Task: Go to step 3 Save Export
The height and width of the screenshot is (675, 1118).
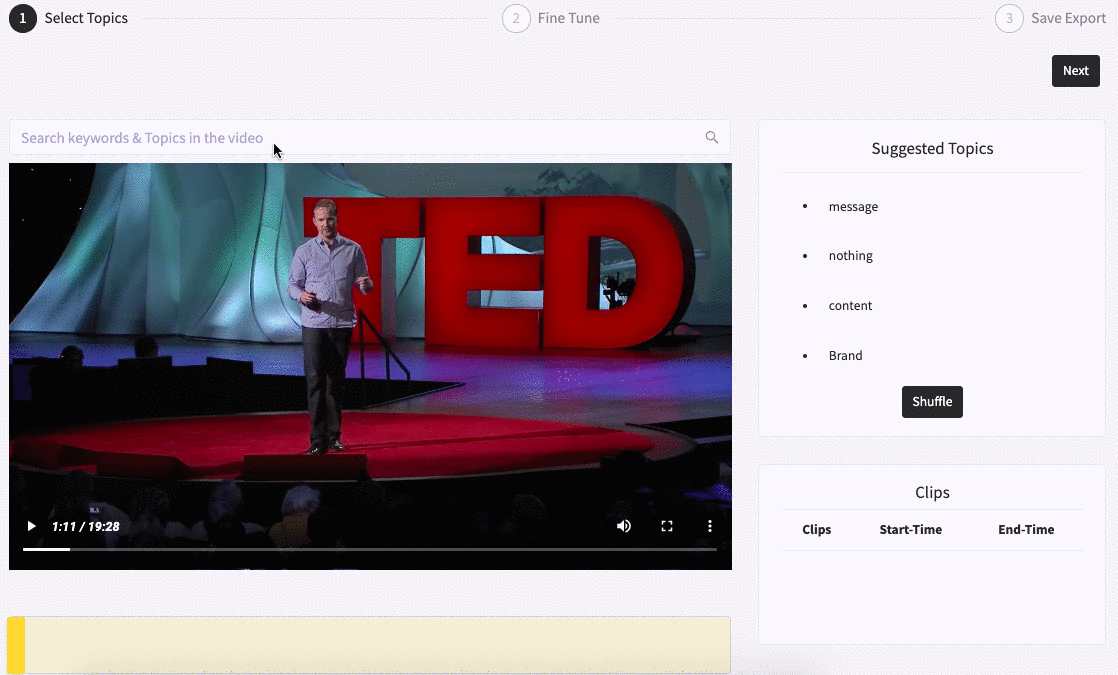Action: pyautogui.click(x=1050, y=18)
